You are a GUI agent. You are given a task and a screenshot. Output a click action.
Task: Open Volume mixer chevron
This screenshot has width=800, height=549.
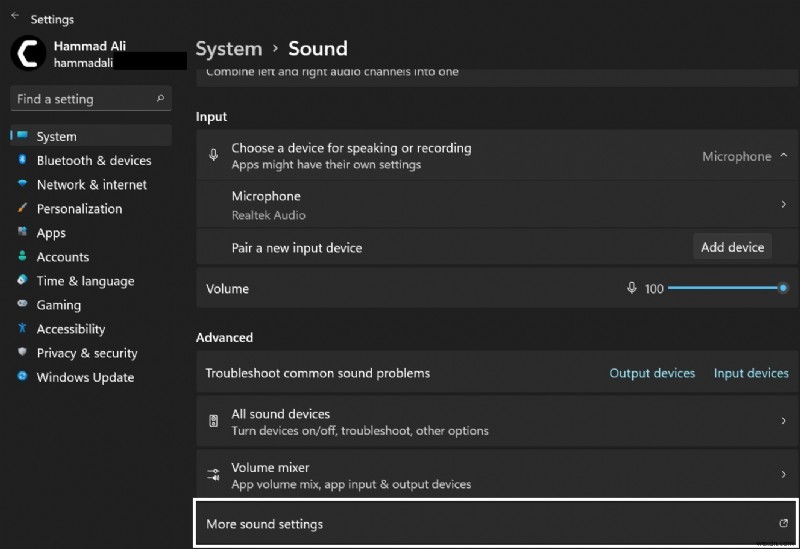click(783, 475)
